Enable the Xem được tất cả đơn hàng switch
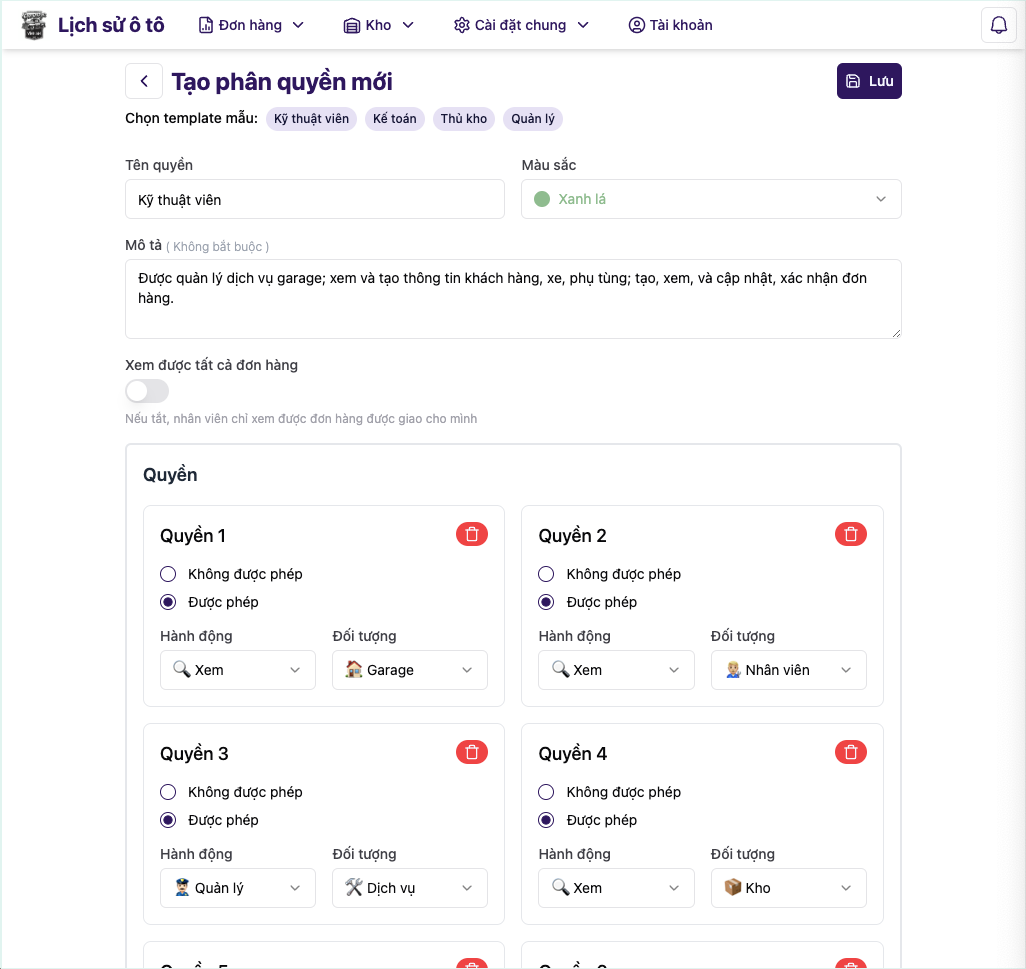The width and height of the screenshot is (1026, 969). tap(147, 391)
